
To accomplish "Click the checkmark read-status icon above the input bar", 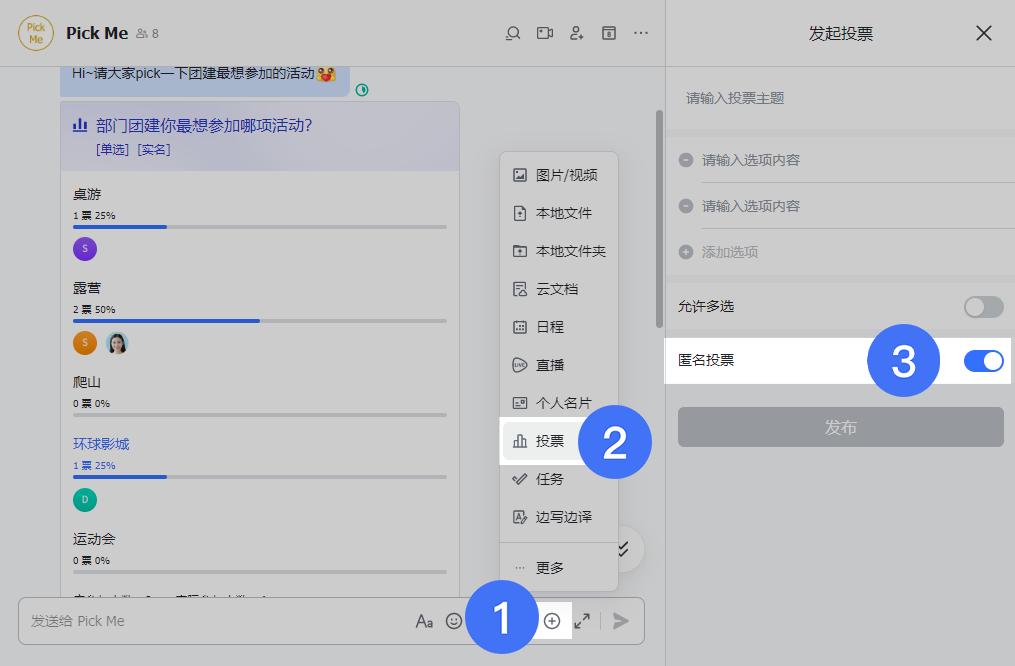I will pyautogui.click(x=622, y=549).
